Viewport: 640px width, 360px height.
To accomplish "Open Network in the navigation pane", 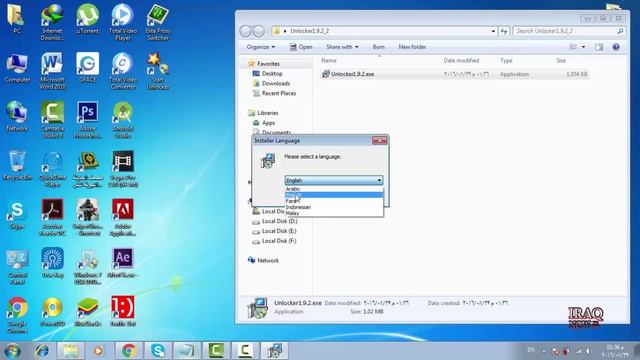I will click(268, 260).
